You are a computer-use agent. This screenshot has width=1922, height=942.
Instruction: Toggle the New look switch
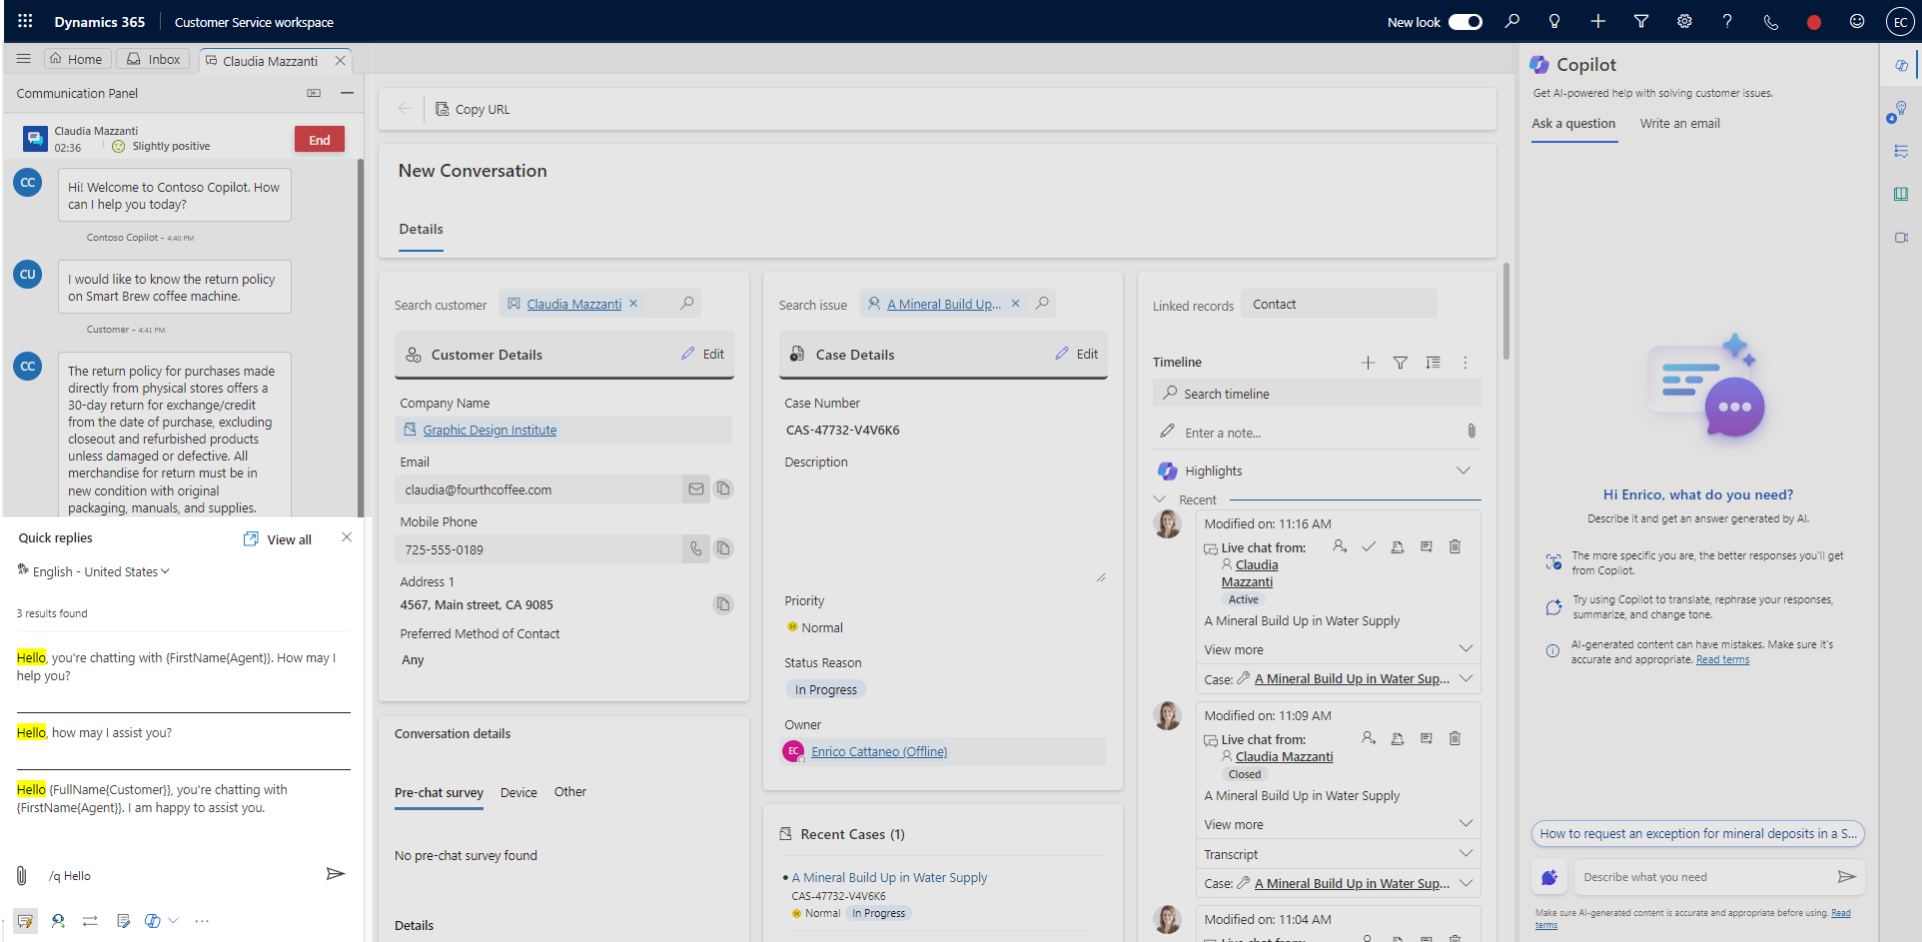click(x=1465, y=21)
